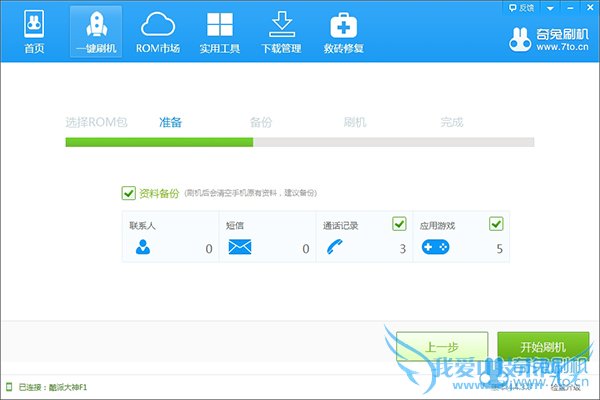Click the 短信 envelope icon
600x400 pixels.
click(x=240, y=247)
